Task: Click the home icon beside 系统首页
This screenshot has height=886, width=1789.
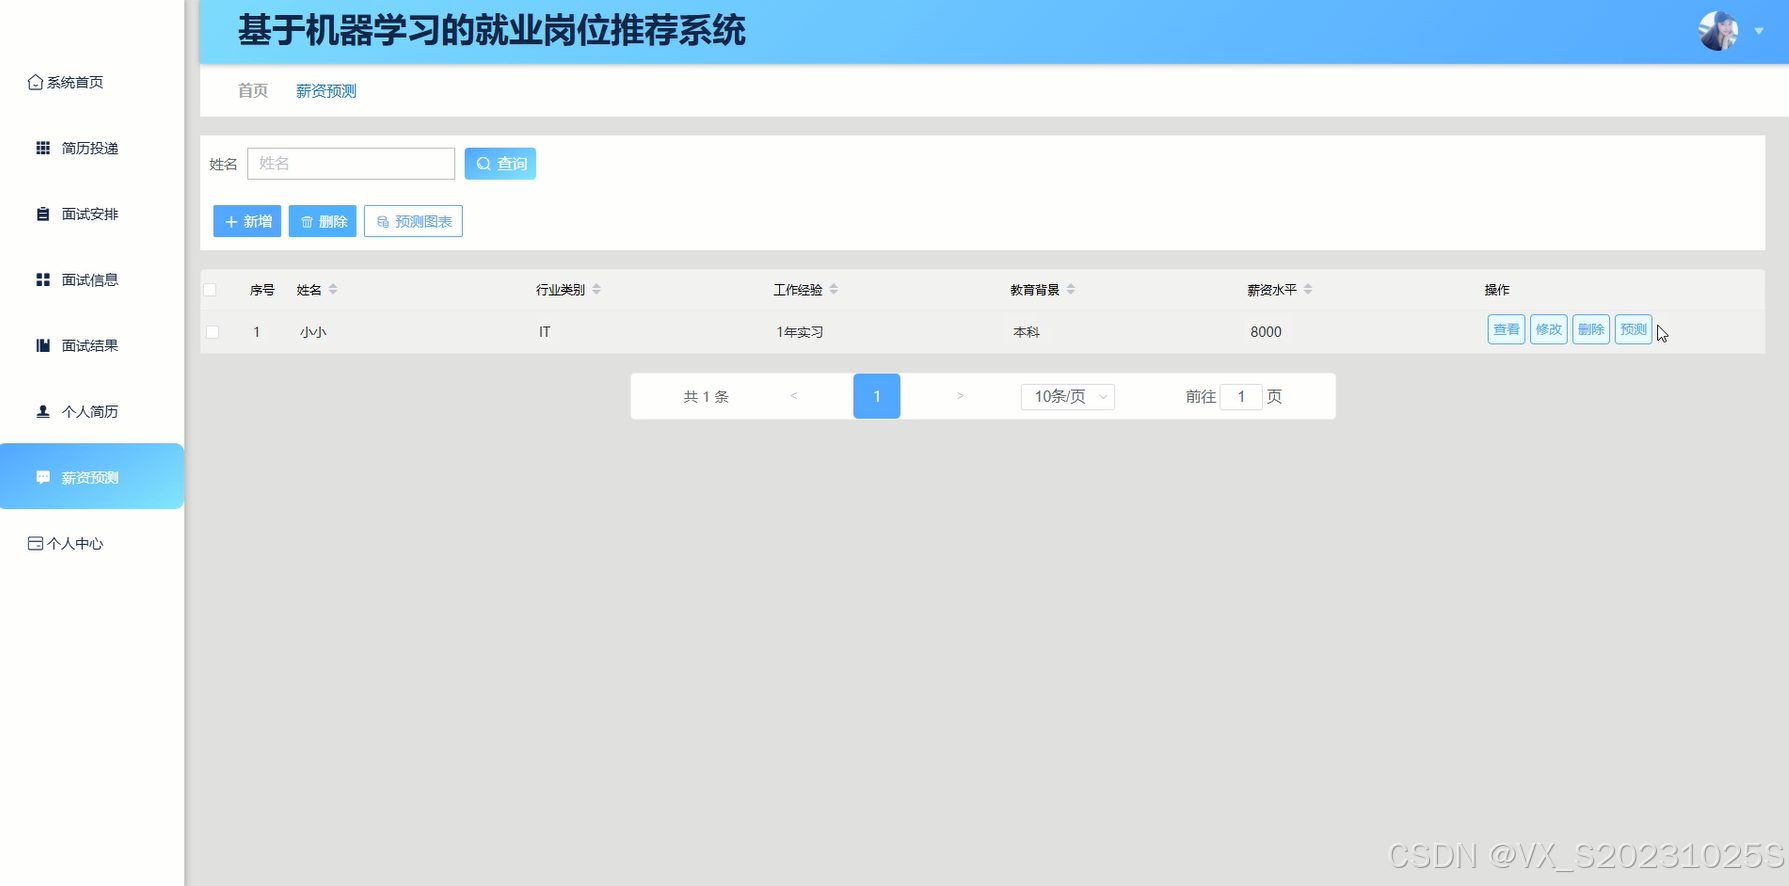Action: pos(35,82)
